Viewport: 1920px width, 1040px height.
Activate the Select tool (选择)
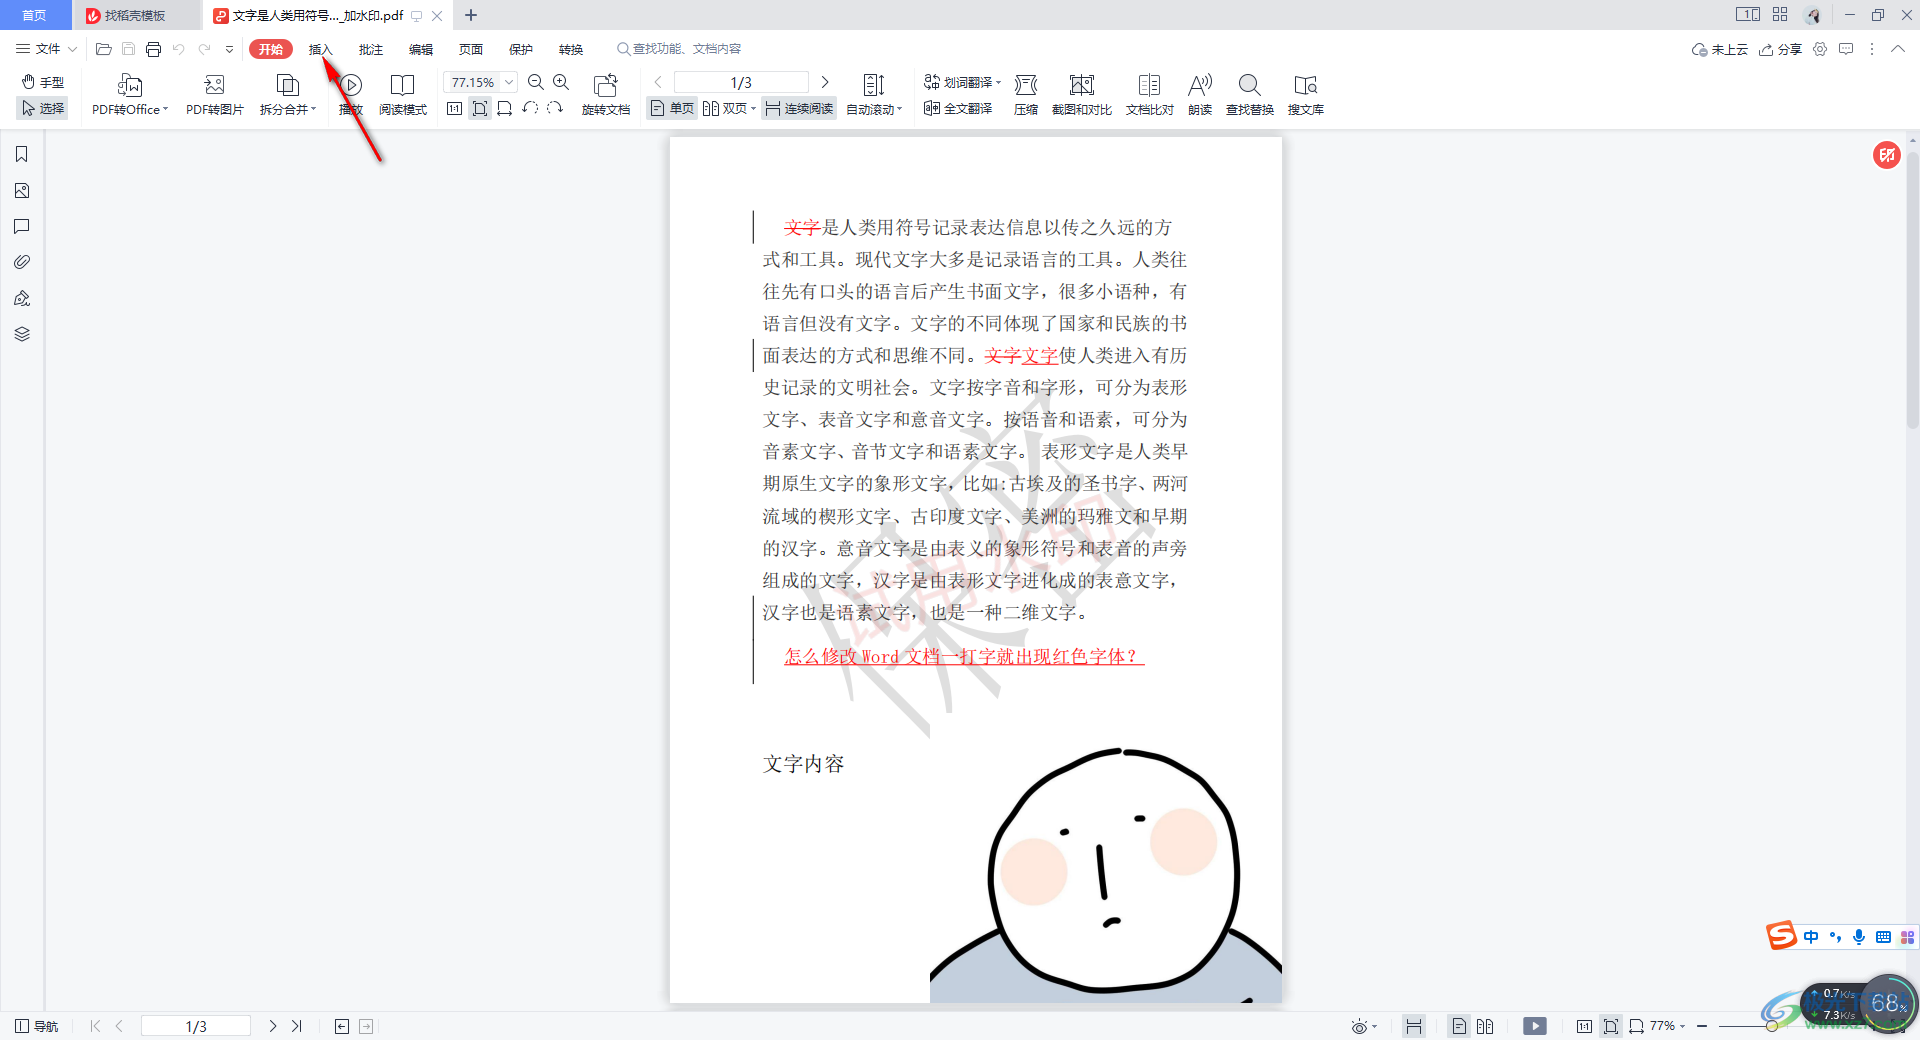43,108
